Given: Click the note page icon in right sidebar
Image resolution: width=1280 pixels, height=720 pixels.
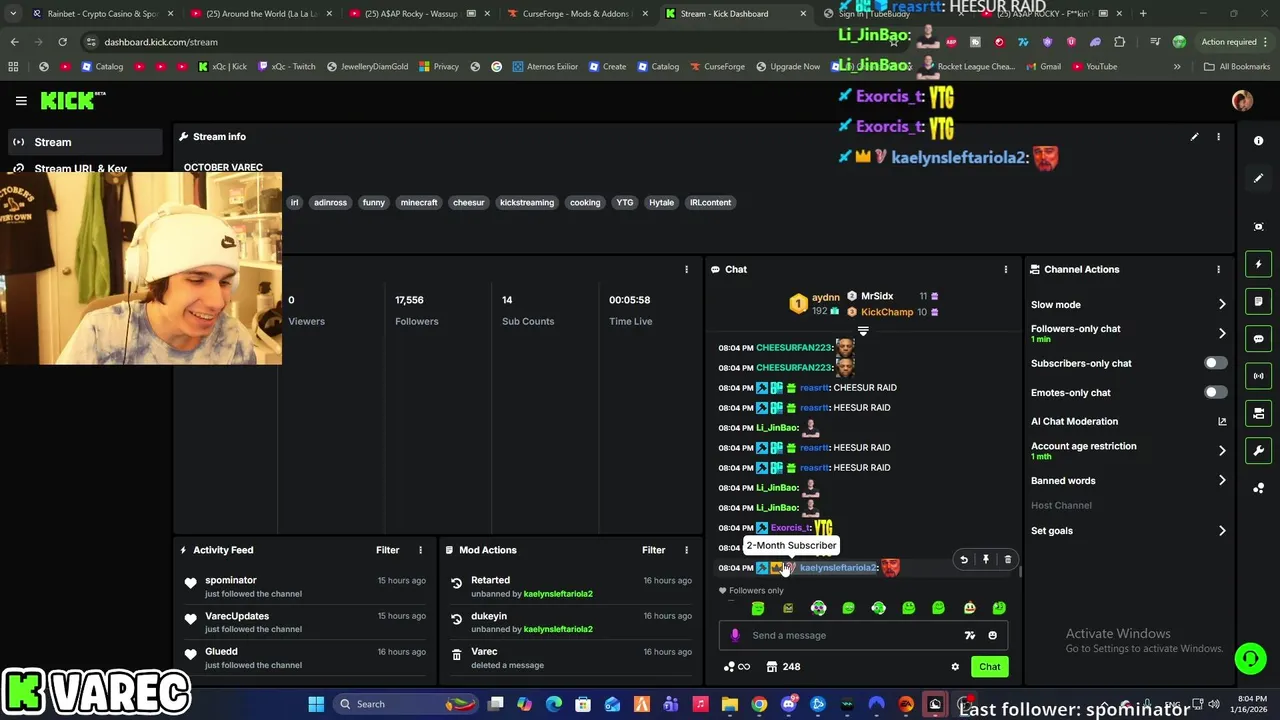Looking at the screenshot, I should tap(1258, 301).
